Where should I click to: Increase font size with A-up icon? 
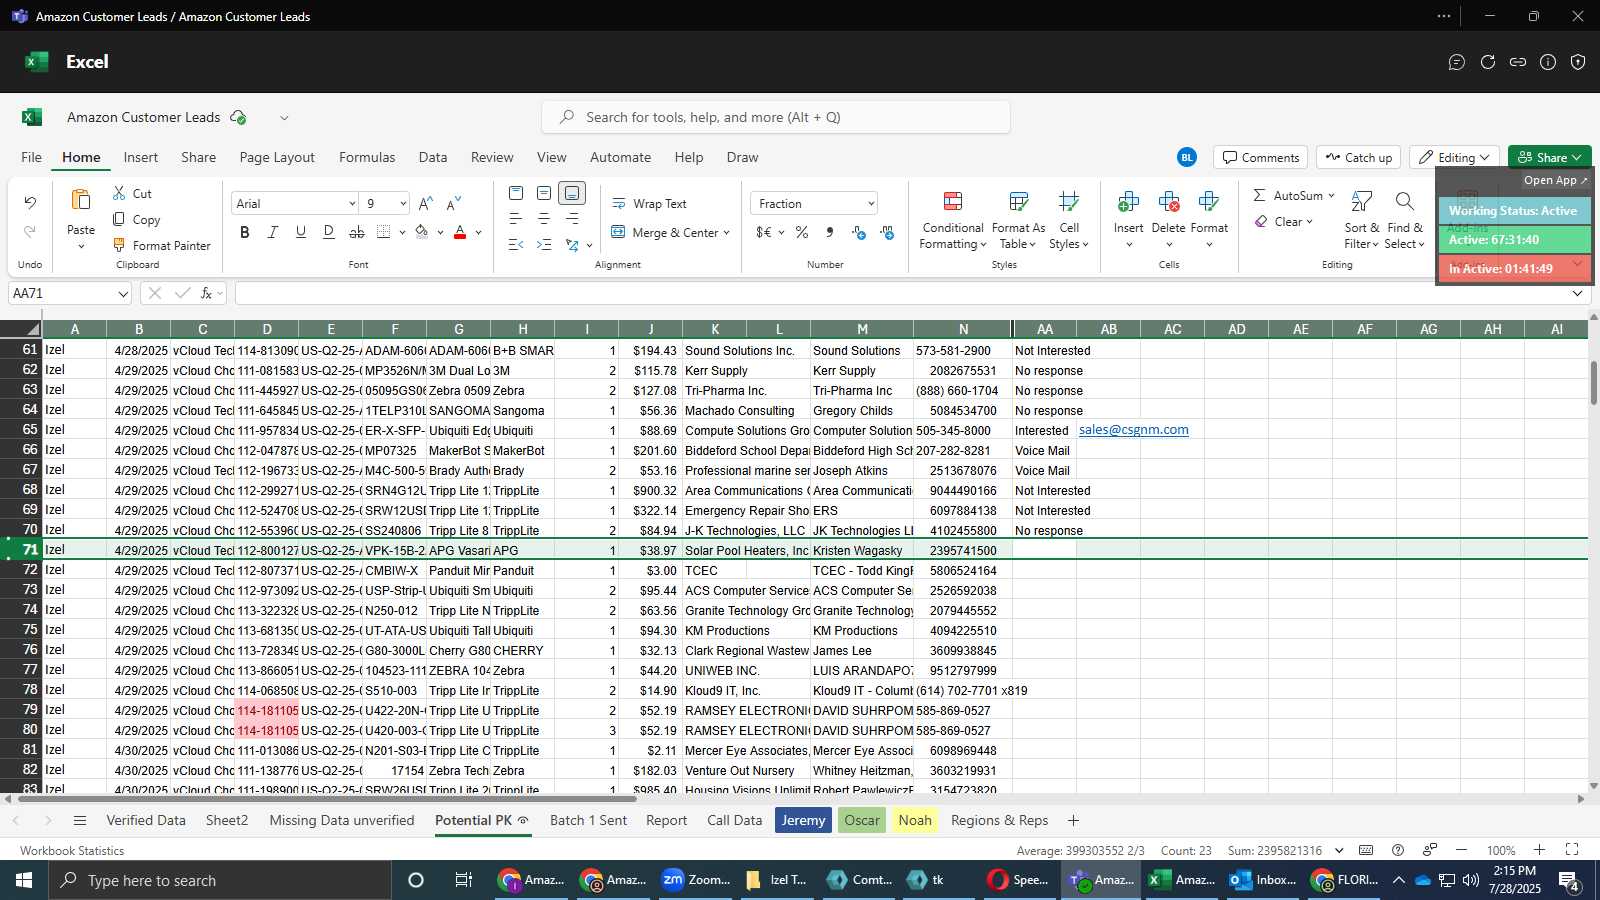tap(425, 203)
